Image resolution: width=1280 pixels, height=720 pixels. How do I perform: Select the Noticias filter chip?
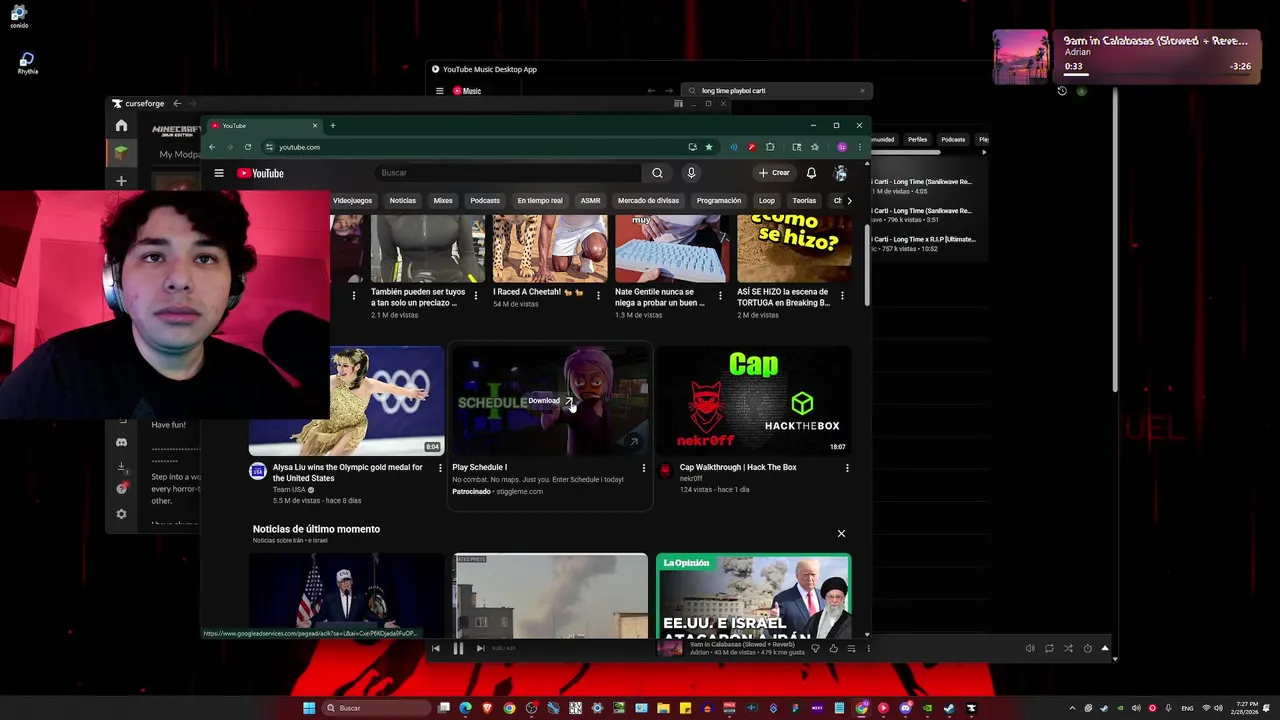coord(403,200)
